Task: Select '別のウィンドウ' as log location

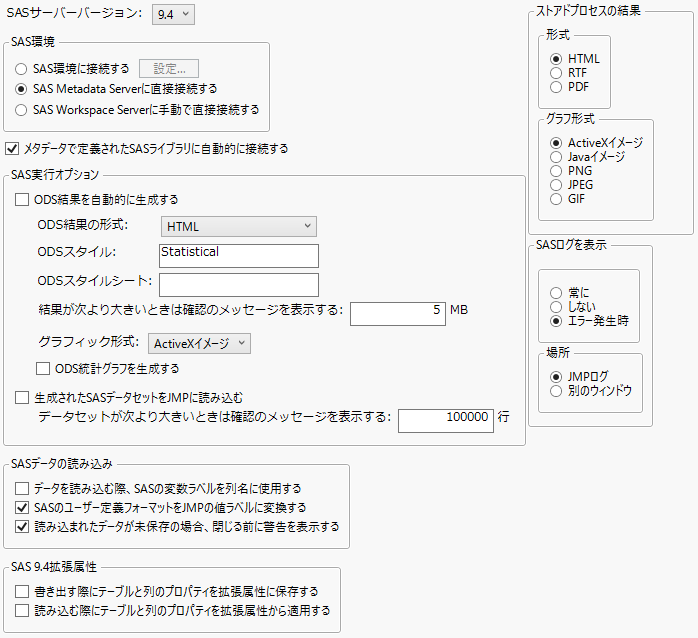Action: pos(556,391)
